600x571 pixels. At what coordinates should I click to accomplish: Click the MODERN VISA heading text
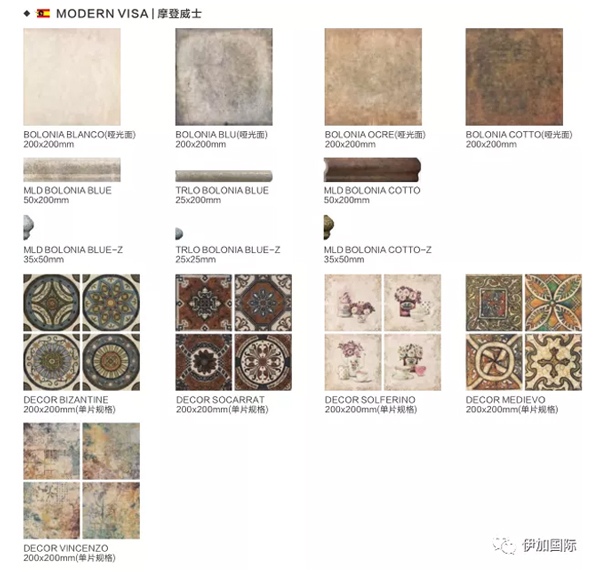click(102, 14)
